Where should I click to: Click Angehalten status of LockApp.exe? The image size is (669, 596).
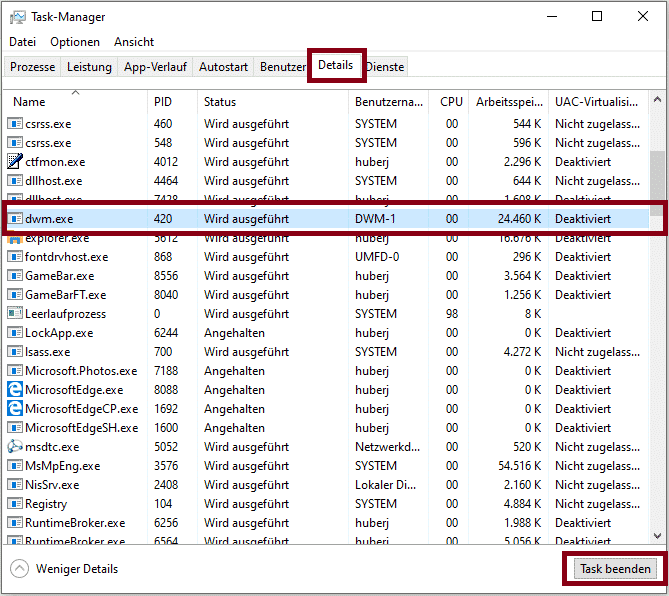click(234, 332)
